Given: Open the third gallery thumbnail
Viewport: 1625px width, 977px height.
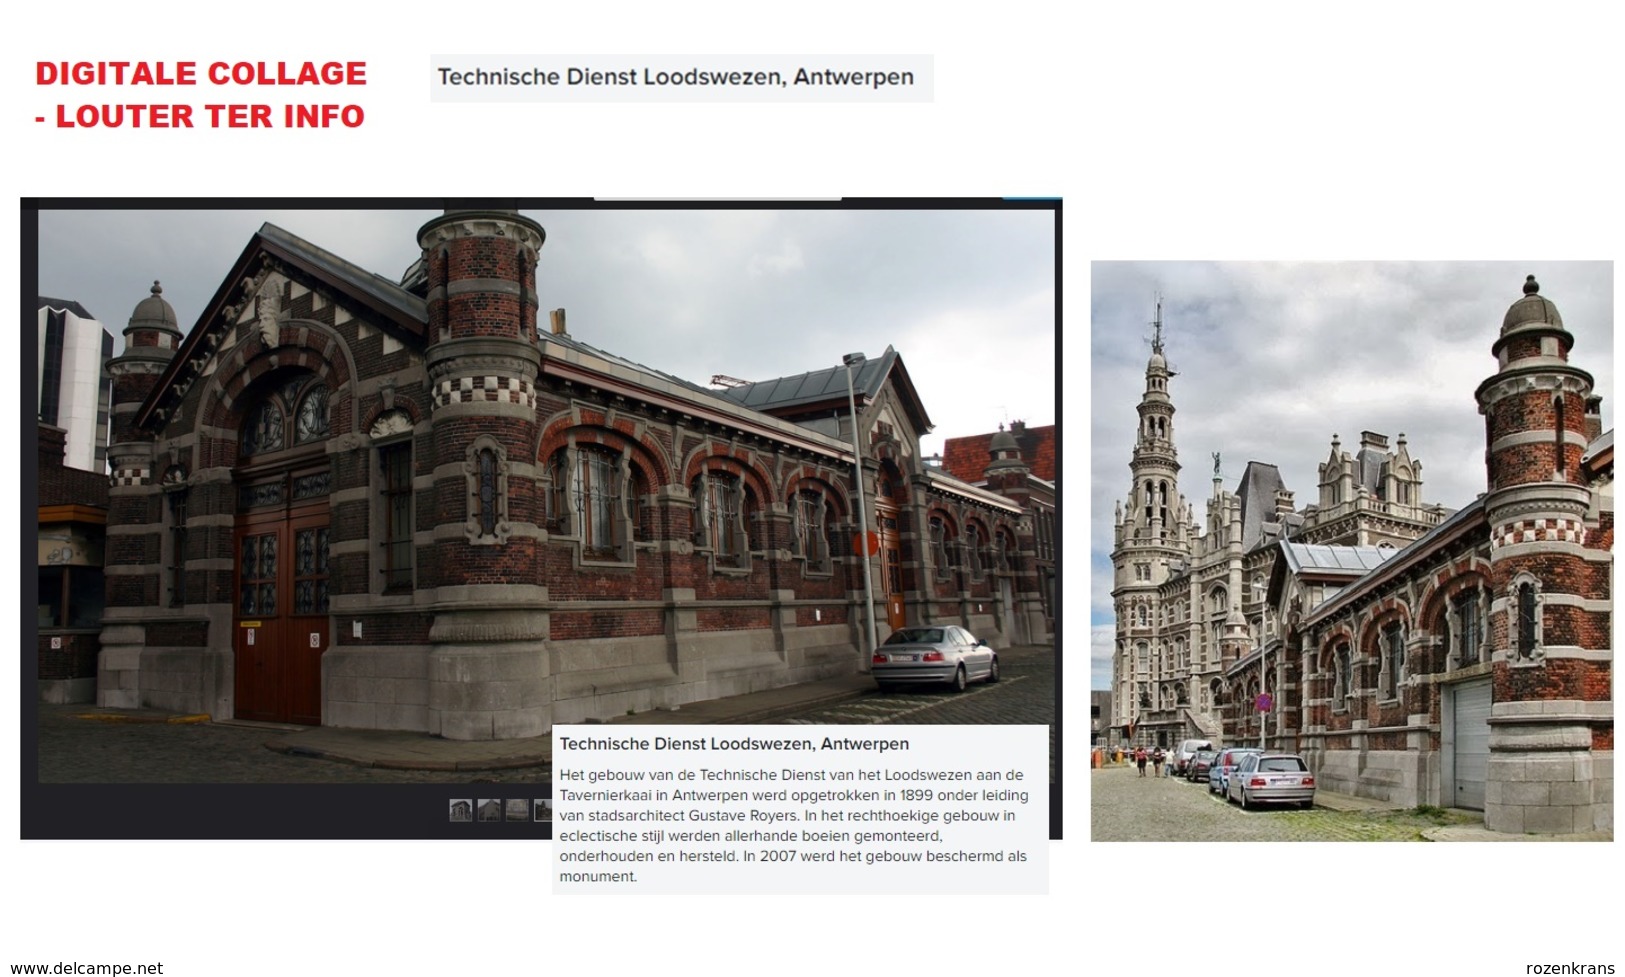Looking at the screenshot, I should click(517, 810).
